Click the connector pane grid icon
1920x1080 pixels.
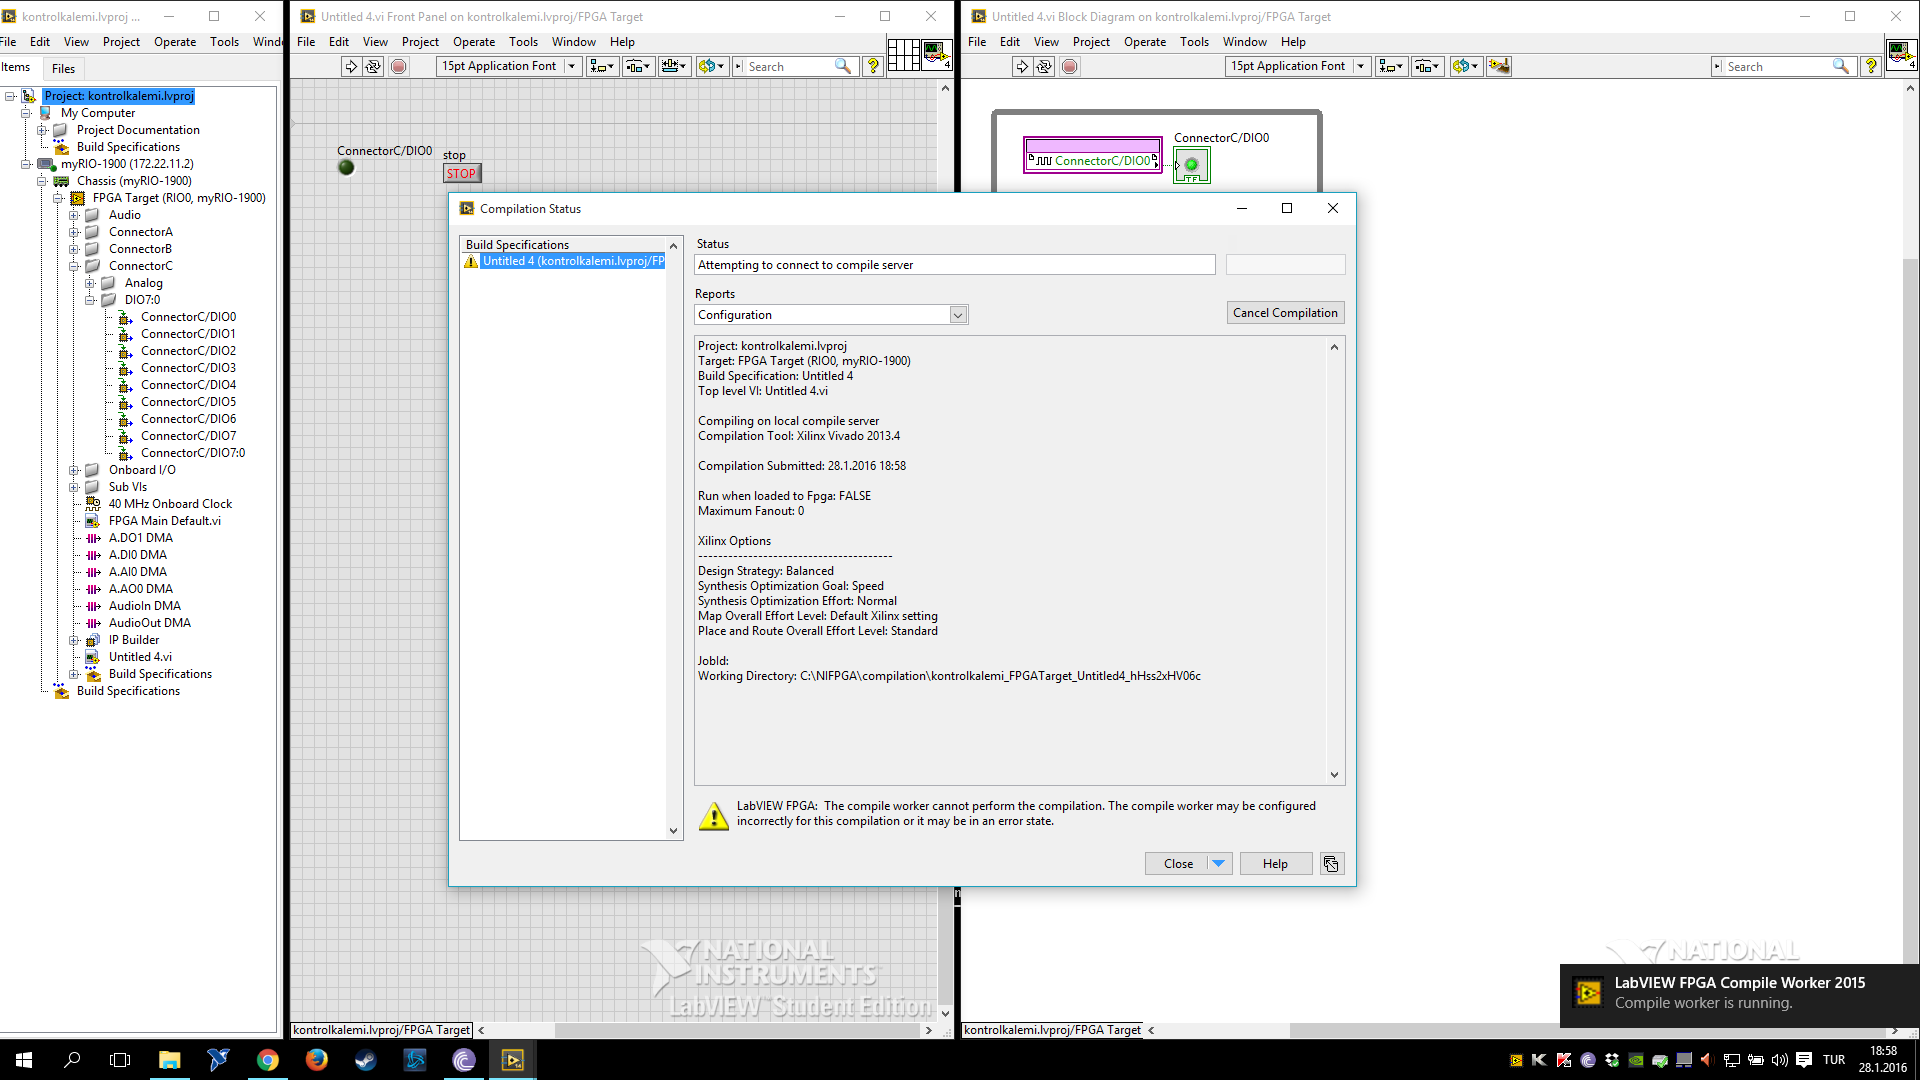tap(903, 55)
